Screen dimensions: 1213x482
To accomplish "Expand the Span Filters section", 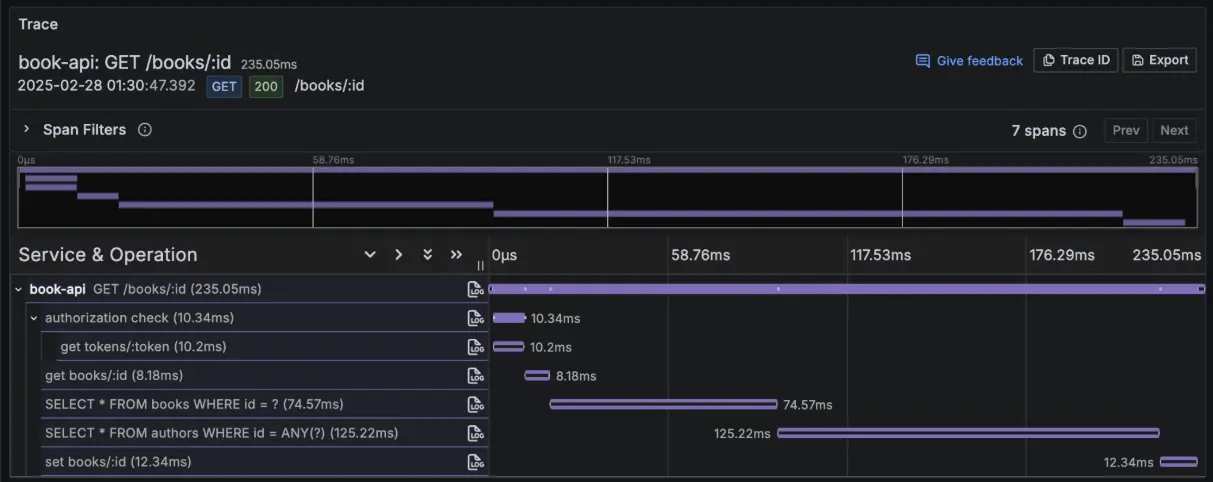I will click(27, 130).
